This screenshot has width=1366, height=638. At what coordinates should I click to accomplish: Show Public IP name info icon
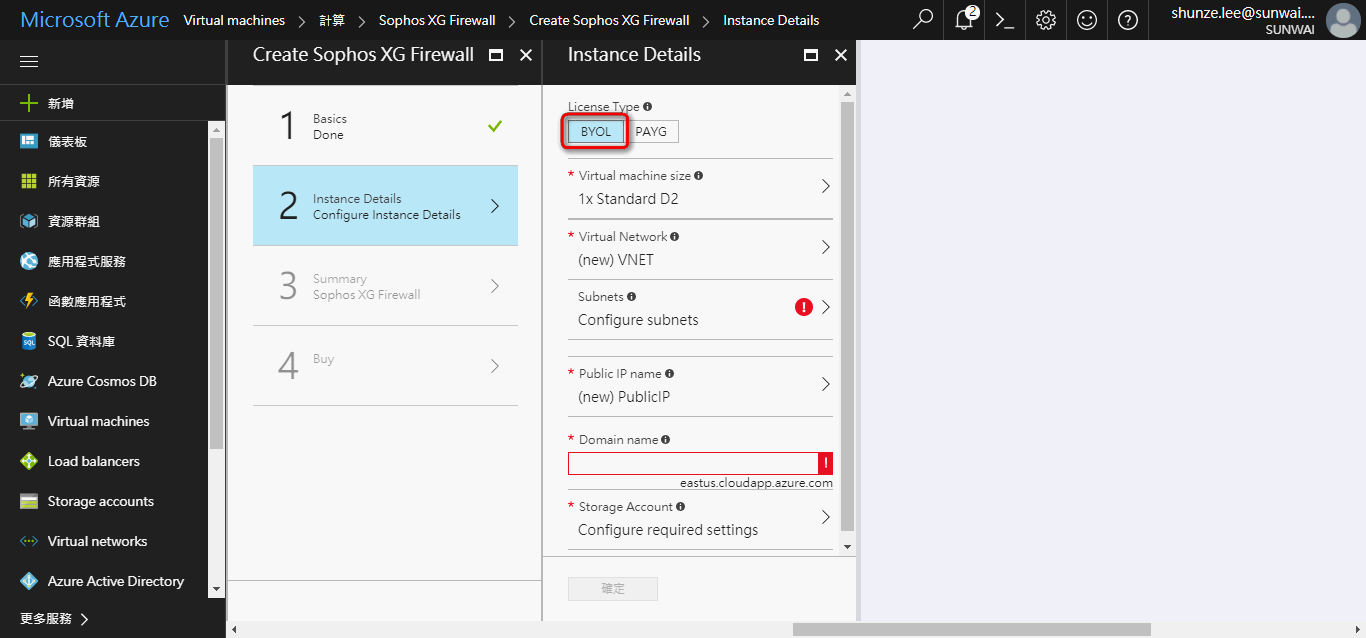tap(669, 373)
